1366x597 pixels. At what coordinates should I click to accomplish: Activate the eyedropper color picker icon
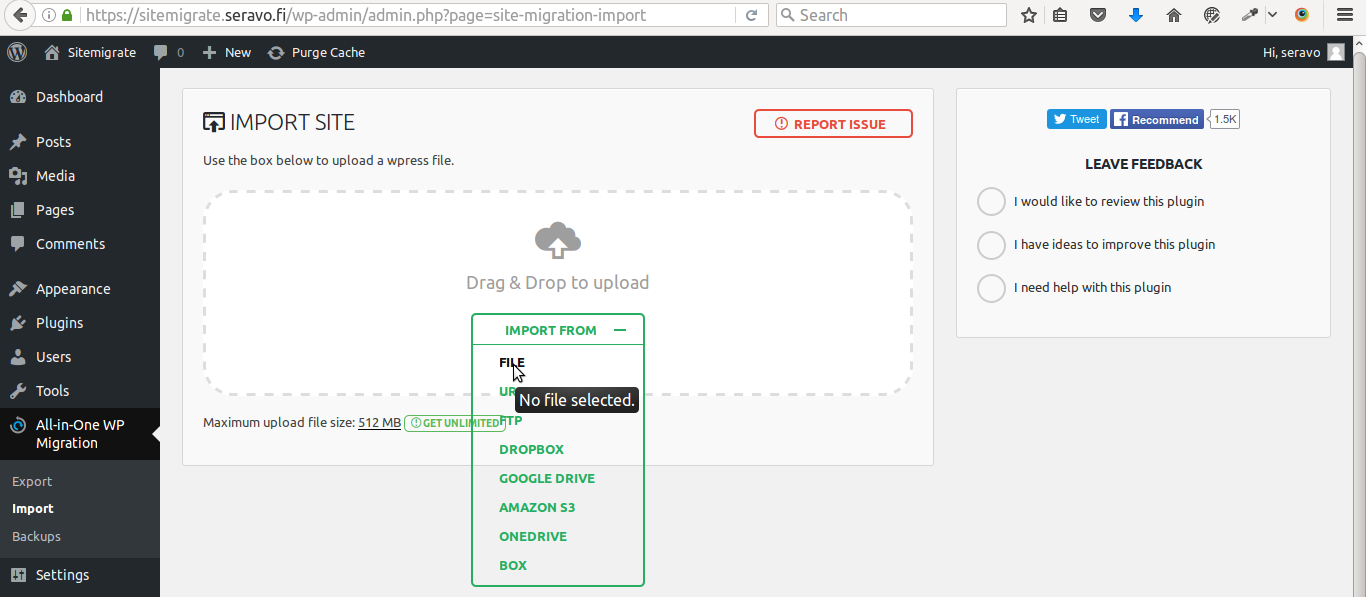(x=1250, y=15)
